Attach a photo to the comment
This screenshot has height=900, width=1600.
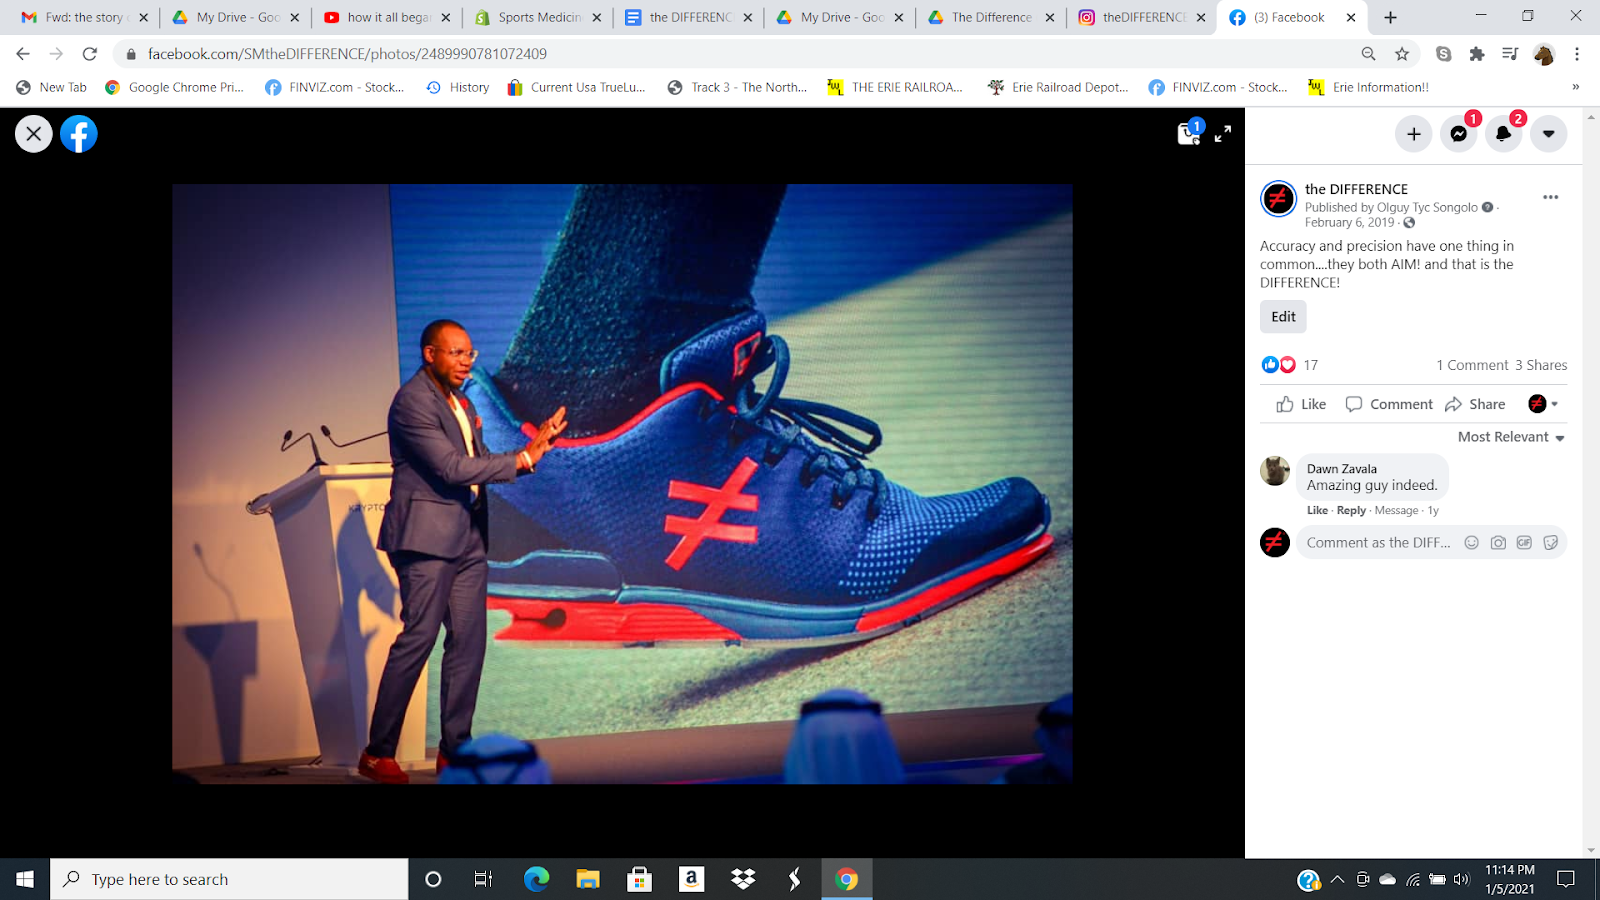tap(1498, 543)
